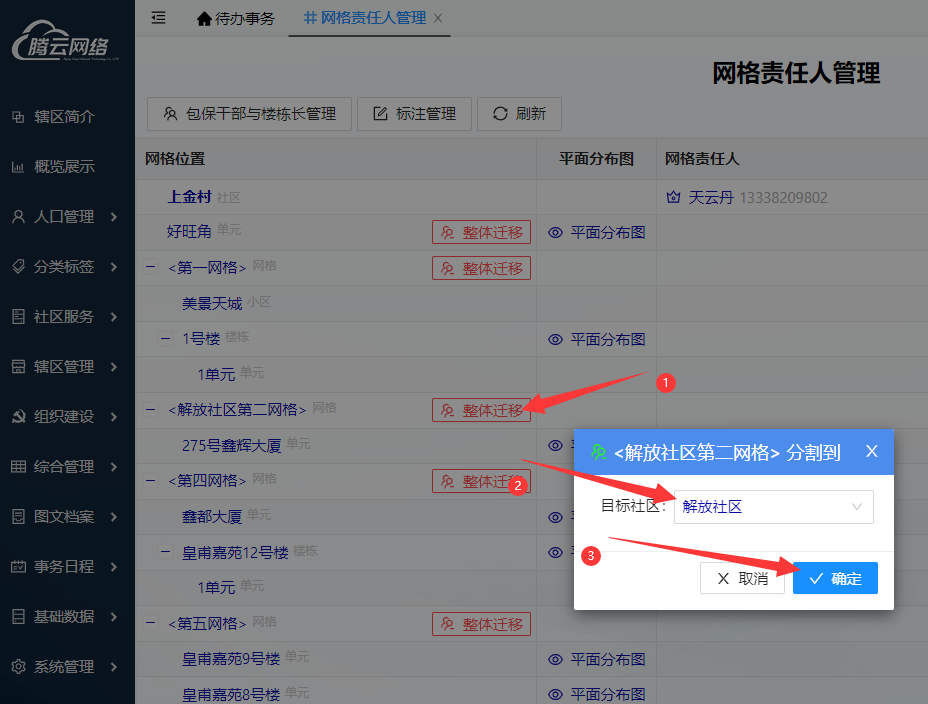Close the 分割到 dialog
This screenshot has height=704, width=928.
tap(871, 451)
